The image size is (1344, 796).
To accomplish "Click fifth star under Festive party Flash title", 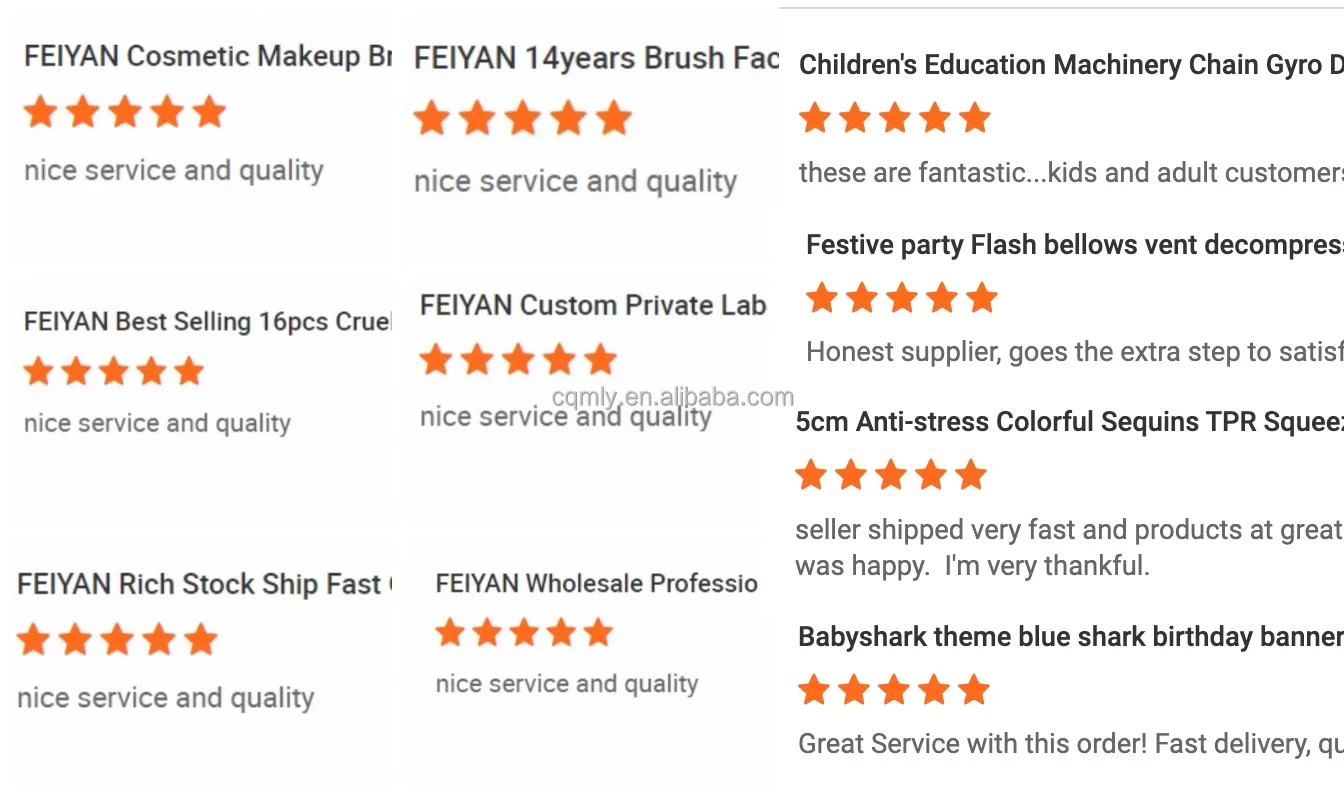I will pyautogui.click(x=982, y=298).
